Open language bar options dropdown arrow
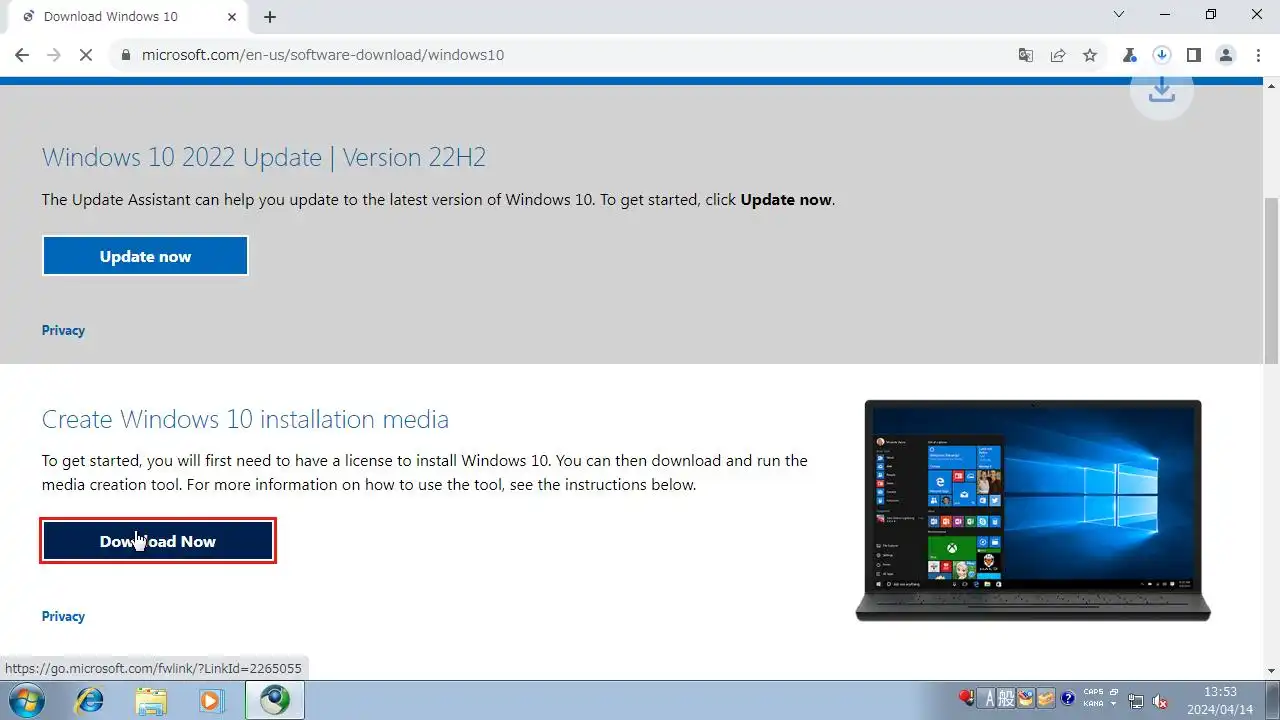 coord(1113,704)
